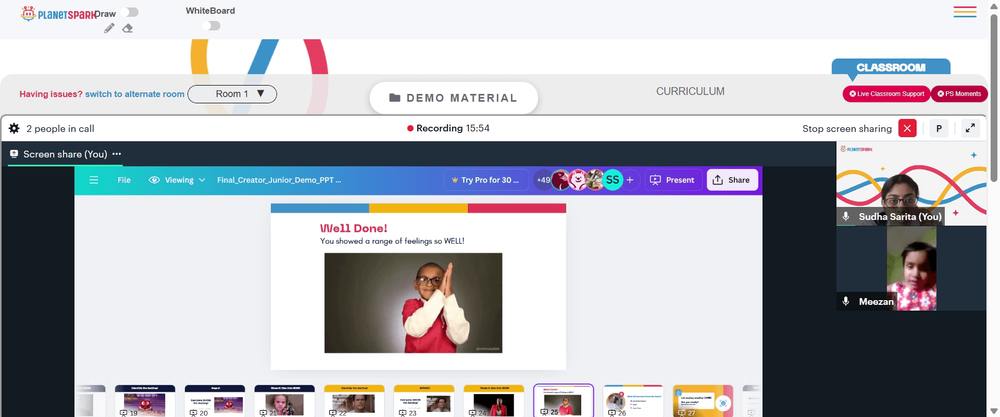Click Try Pro for 30 button
Viewport: 1000px width, 417px height.
(486, 180)
